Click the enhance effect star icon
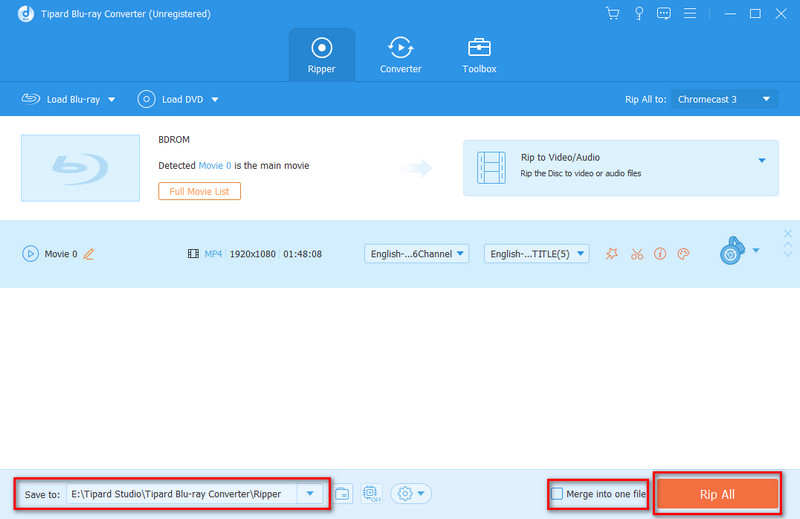Image resolution: width=800 pixels, height=519 pixels. pos(612,254)
